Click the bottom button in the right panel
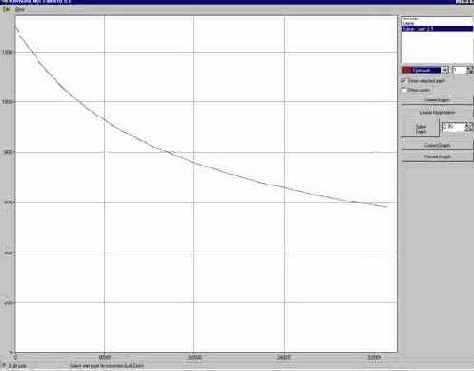 click(x=437, y=156)
